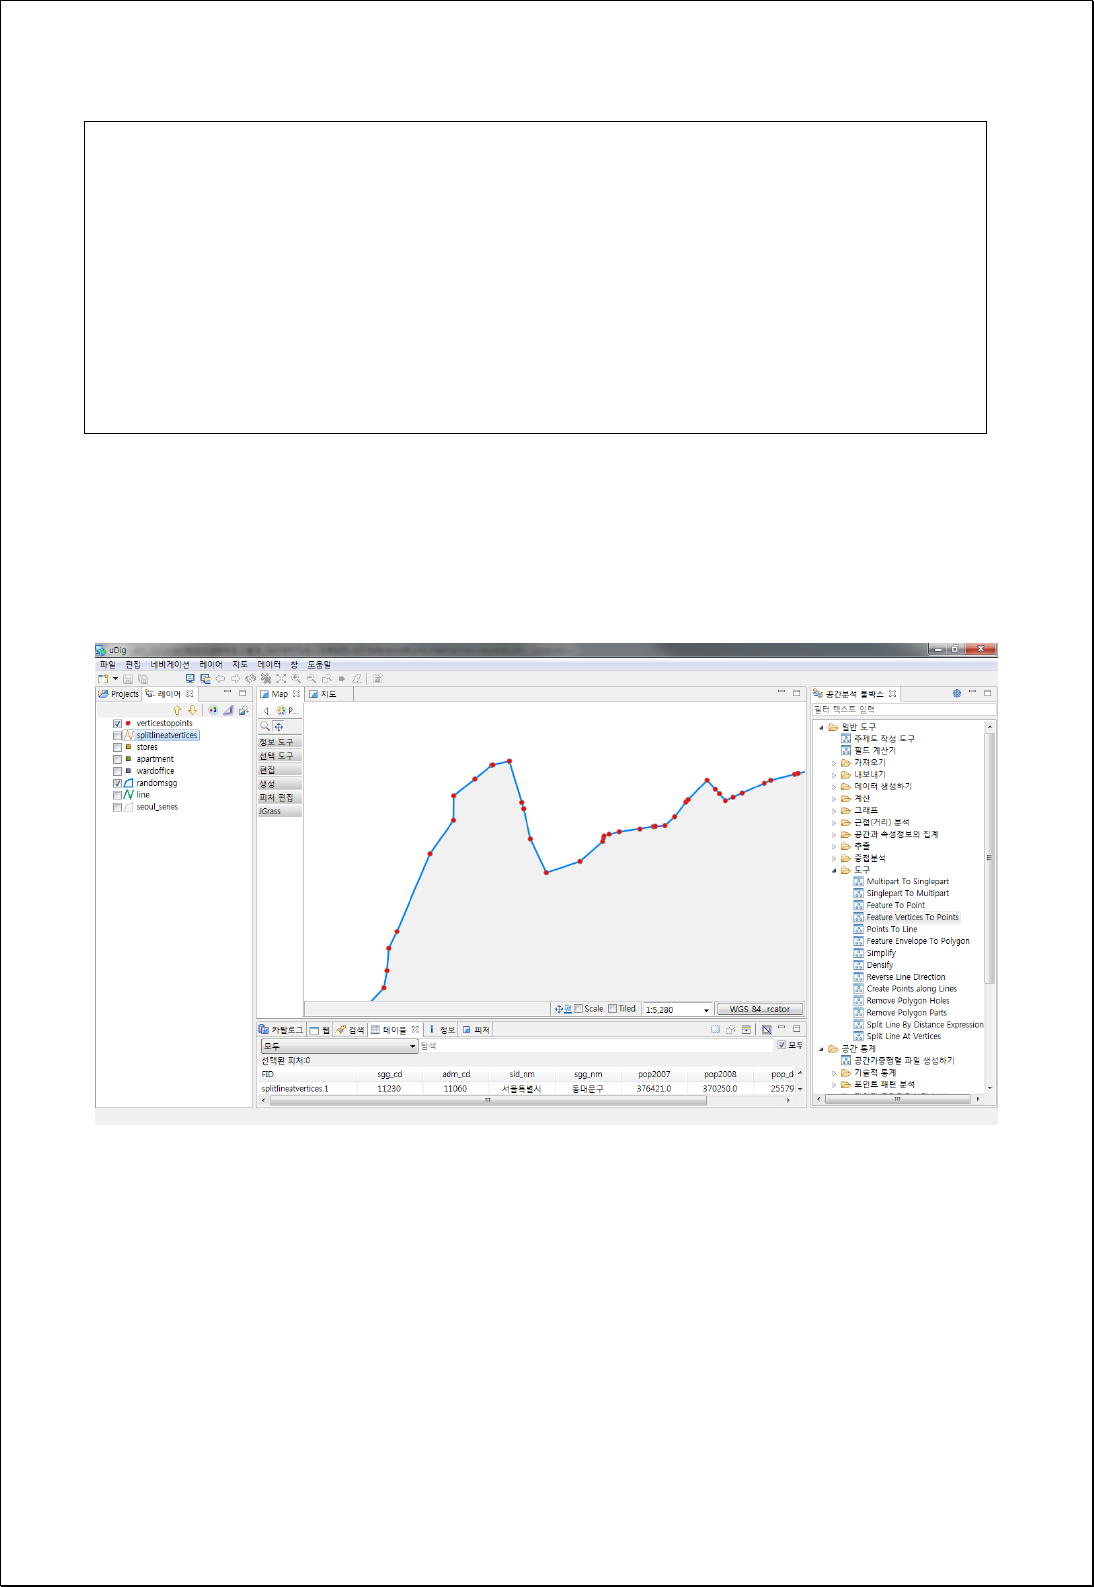Open the 피처 편집 palette drawer
Viewport: 1094px width, 1587px height.
pyautogui.click(x=279, y=798)
